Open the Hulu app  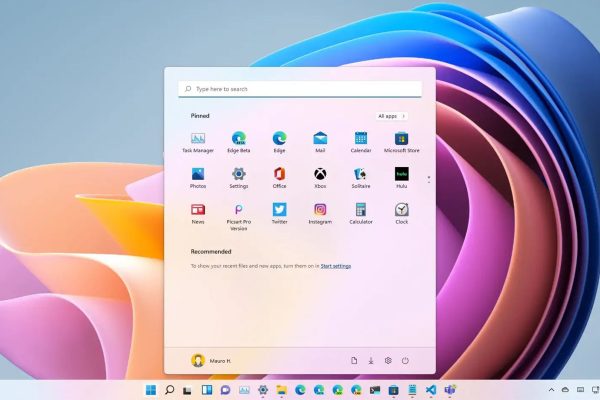[x=401, y=178]
